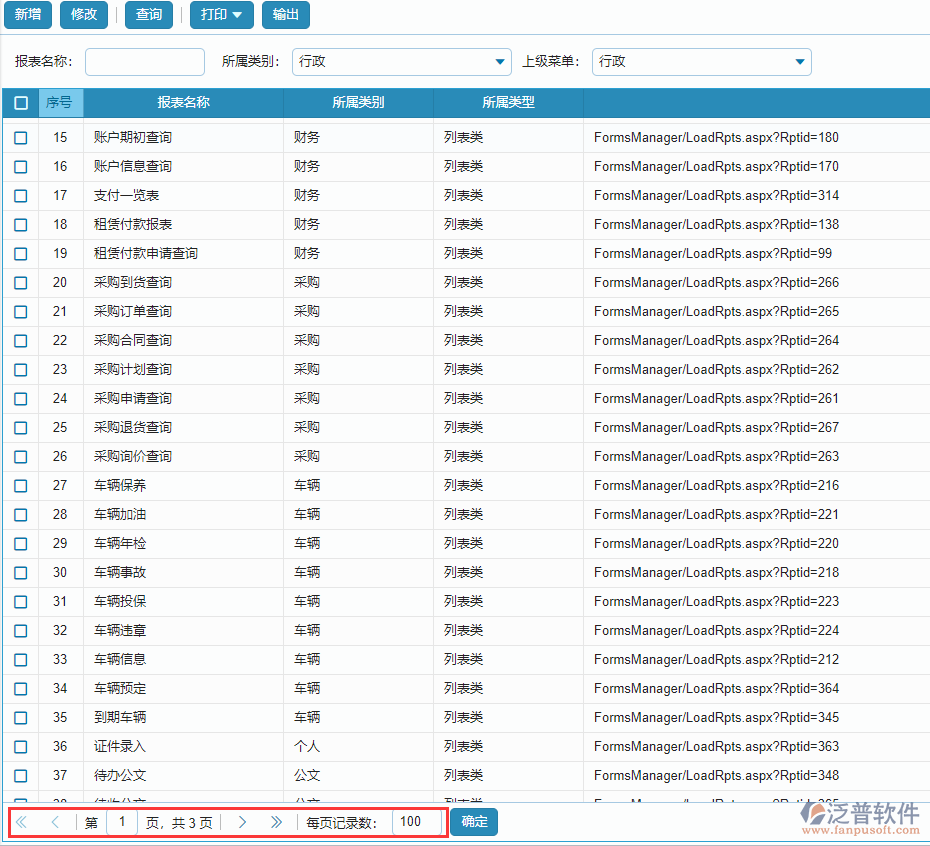This screenshot has height=846, width=930.
Task: Click the previous page arrow icon
Action: point(55,822)
